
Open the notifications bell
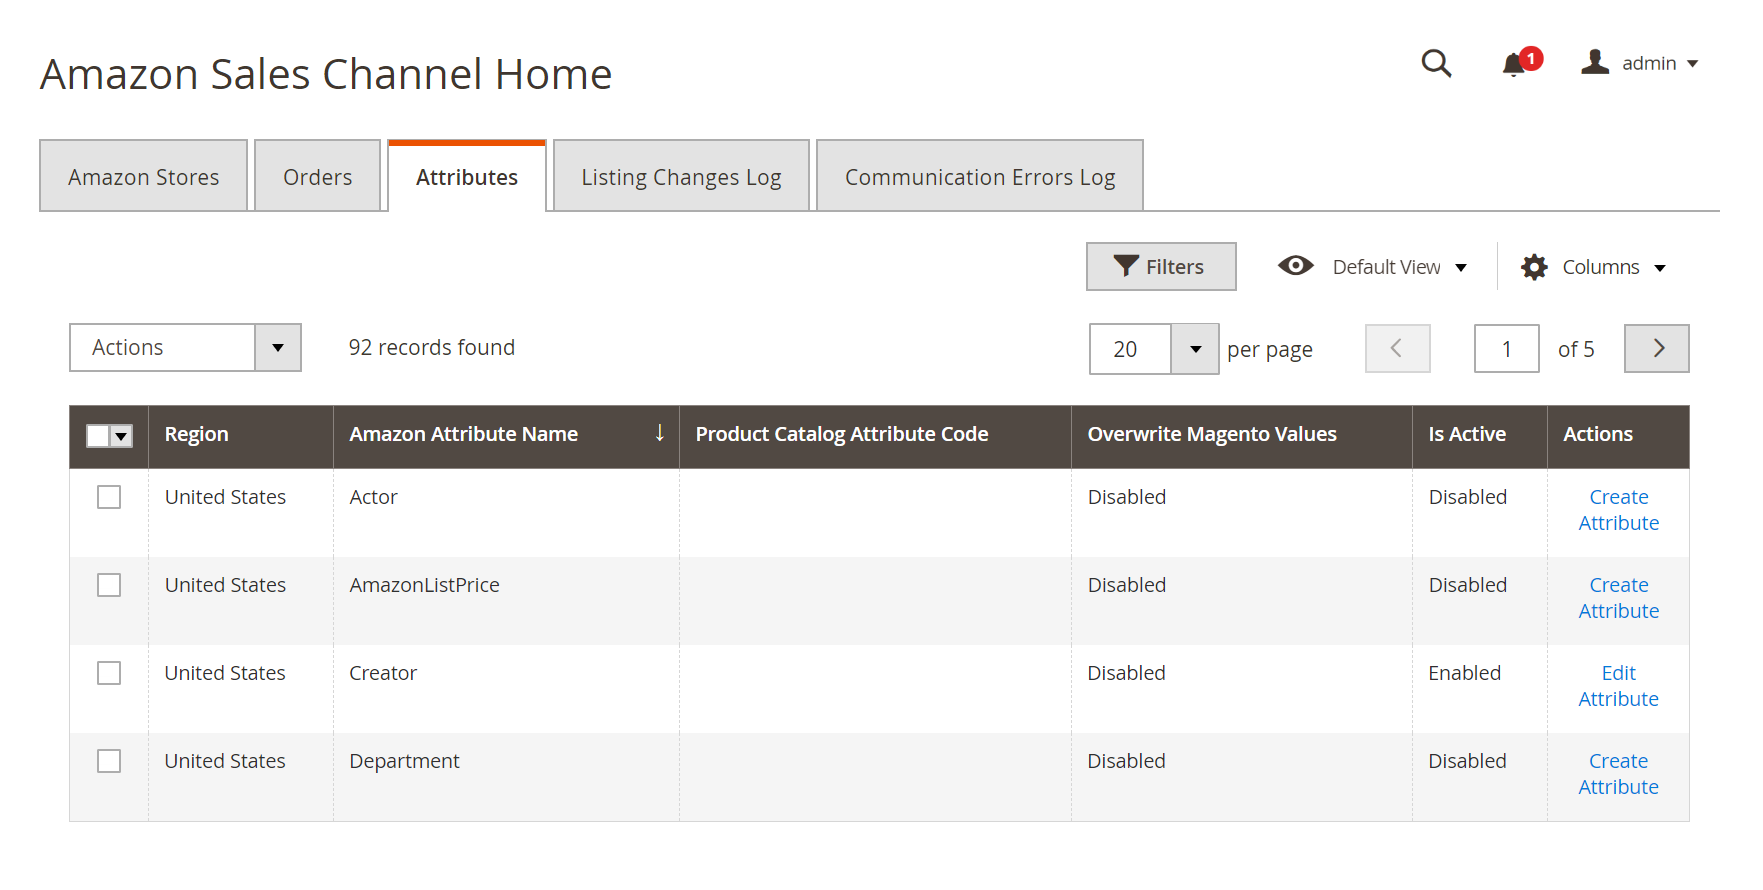point(1514,64)
